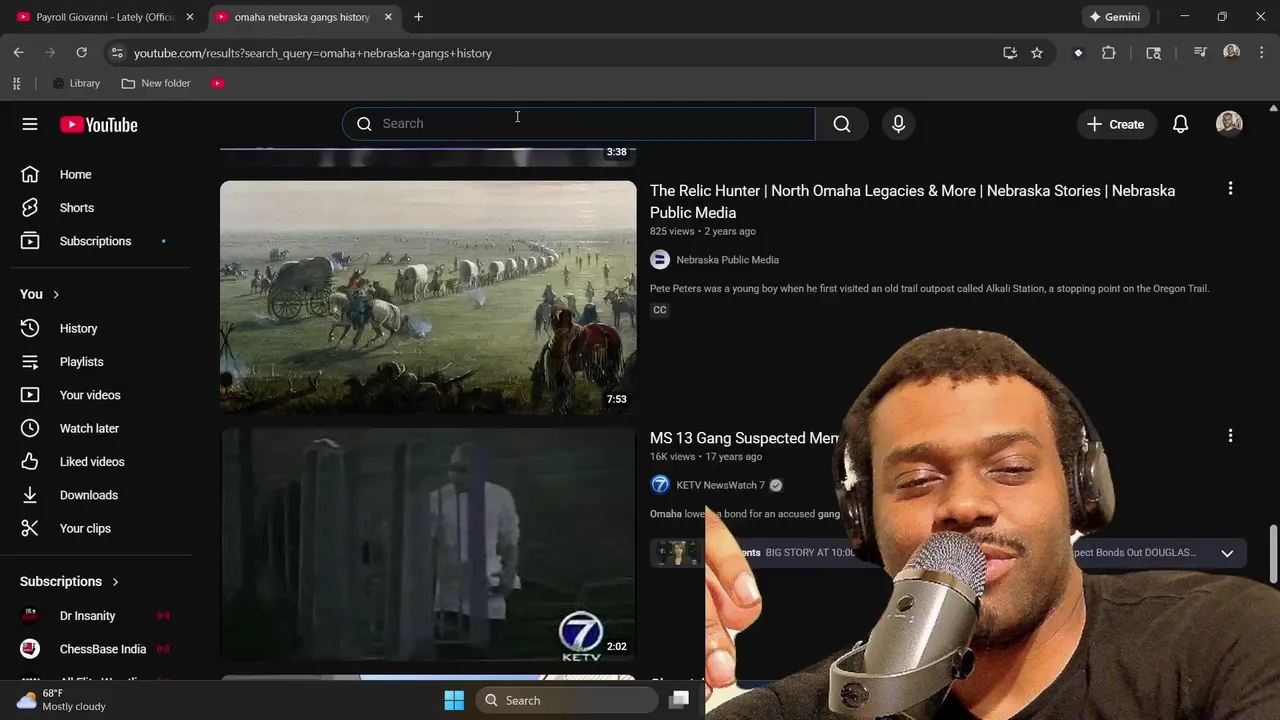The height and width of the screenshot is (720, 1280).
Task: Go to YouTube home via logo
Action: (x=98, y=125)
